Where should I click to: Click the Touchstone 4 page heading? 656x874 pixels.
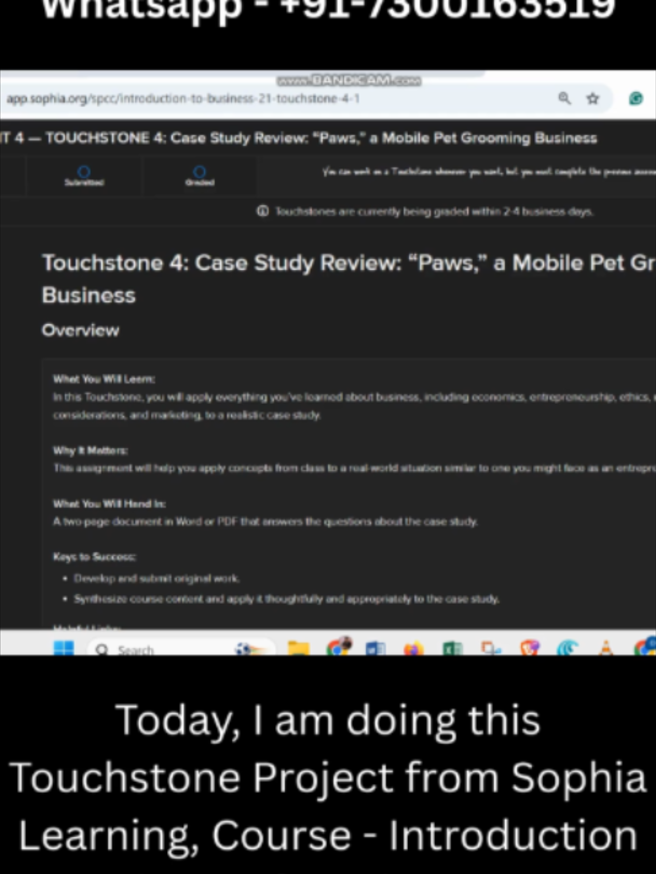click(349, 279)
